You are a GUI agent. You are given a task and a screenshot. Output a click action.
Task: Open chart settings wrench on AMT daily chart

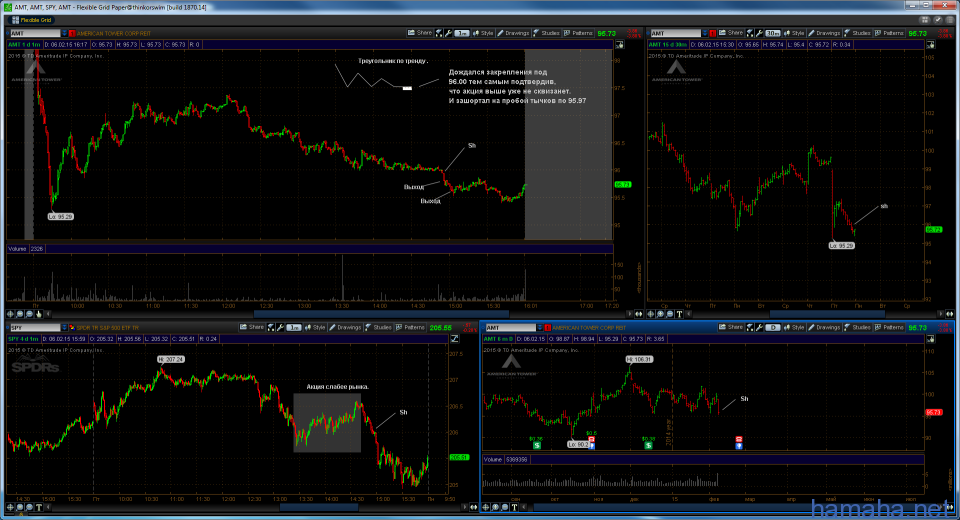tap(759, 327)
